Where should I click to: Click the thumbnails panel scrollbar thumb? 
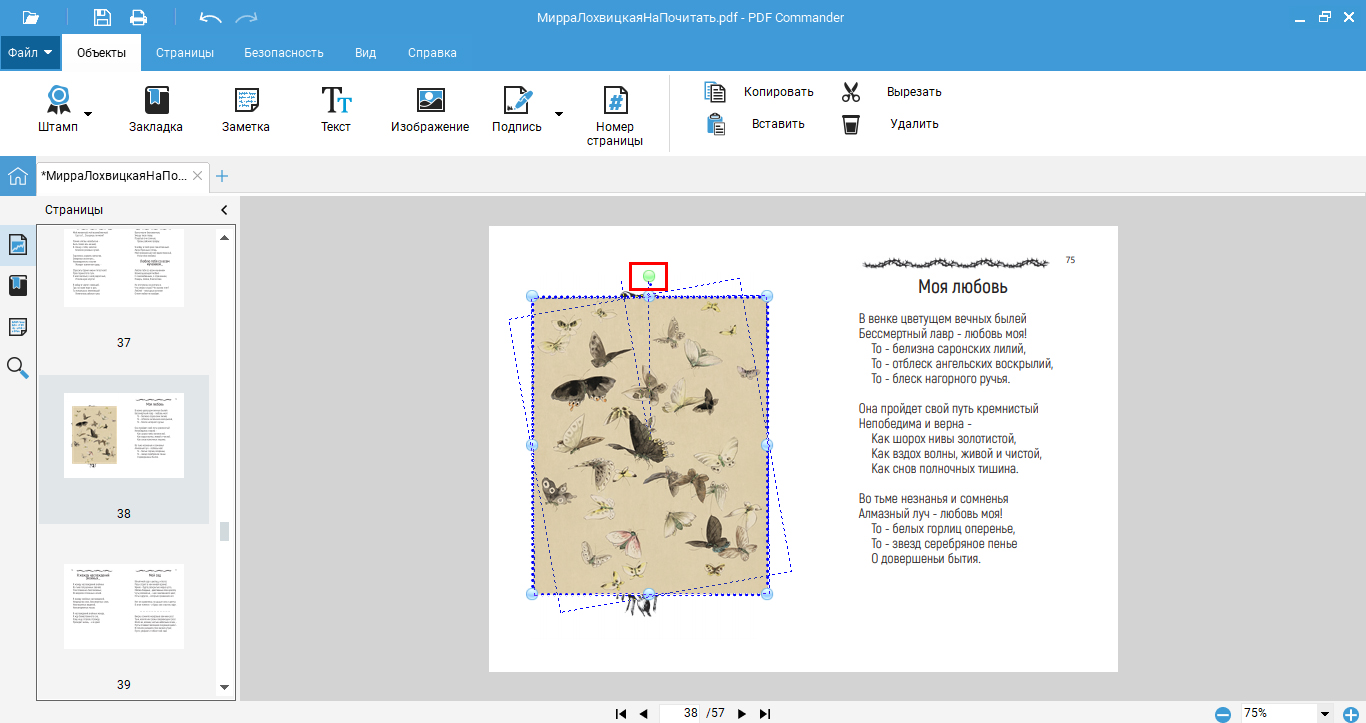pyautogui.click(x=224, y=530)
